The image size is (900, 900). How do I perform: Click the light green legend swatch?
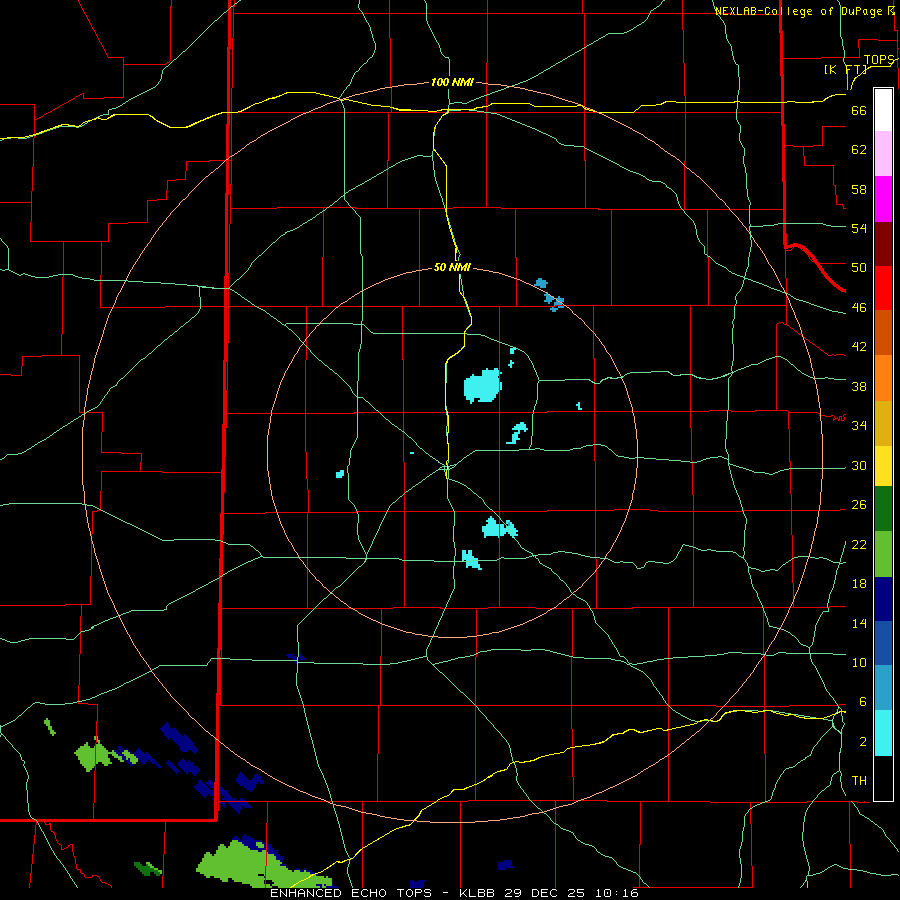[x=883, y=554]
